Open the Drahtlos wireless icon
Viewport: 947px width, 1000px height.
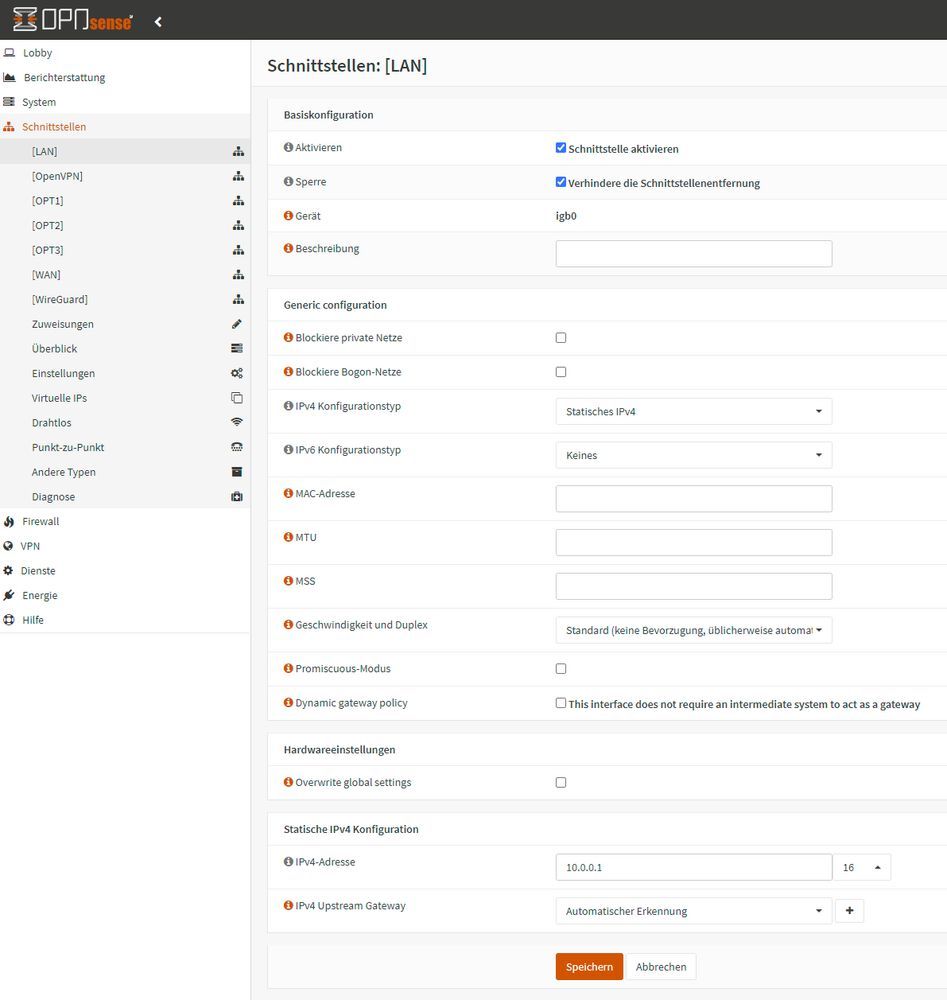tap(237, 422)
